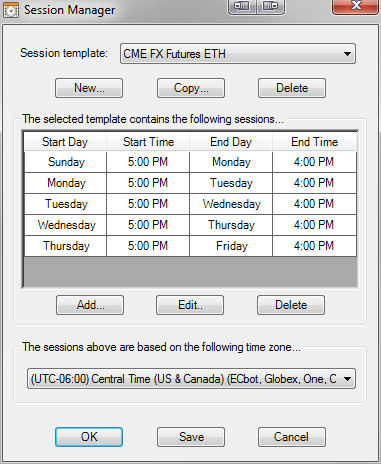
Task: Delete the selected session row
Action: [x=291, y=305]
